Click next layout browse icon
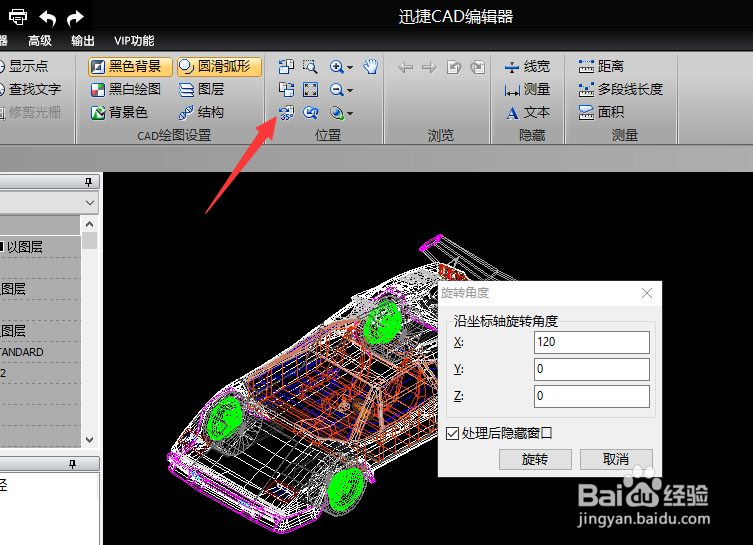 pos(478,67)
